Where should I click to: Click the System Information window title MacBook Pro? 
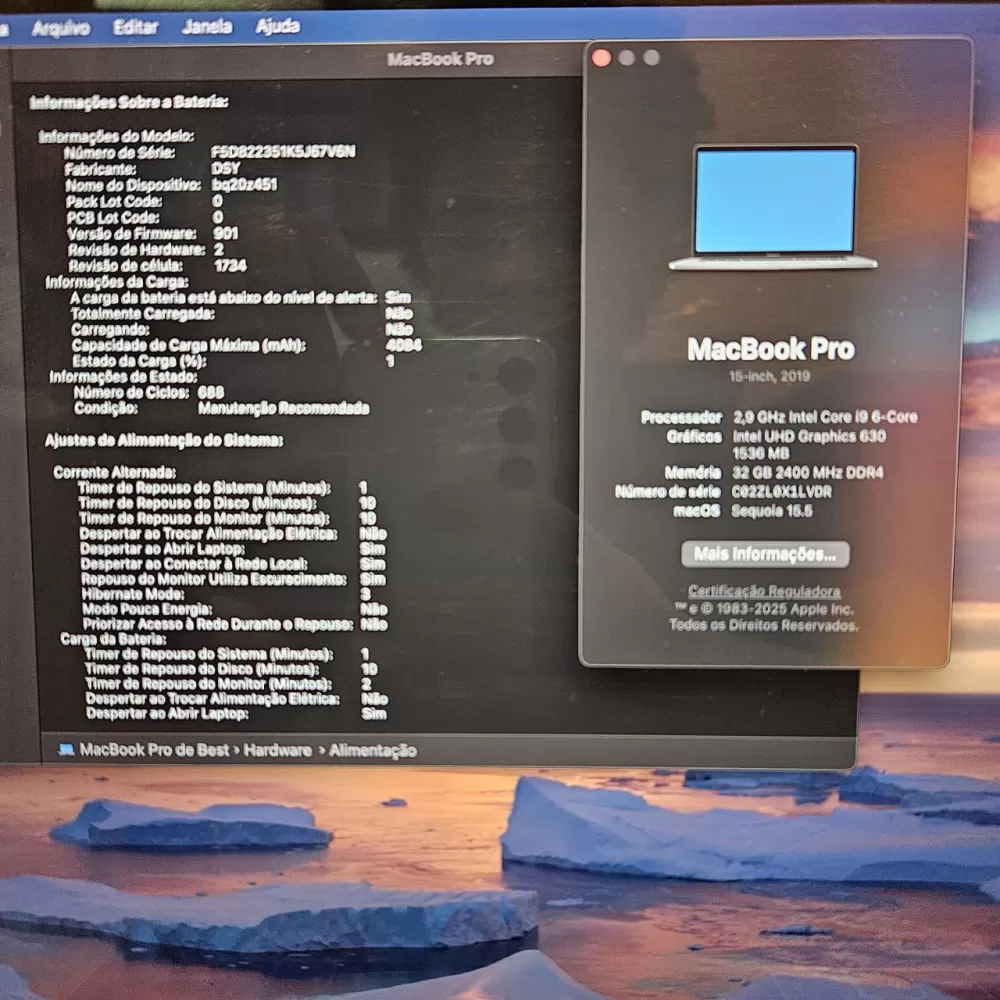[x=440, y=59]
